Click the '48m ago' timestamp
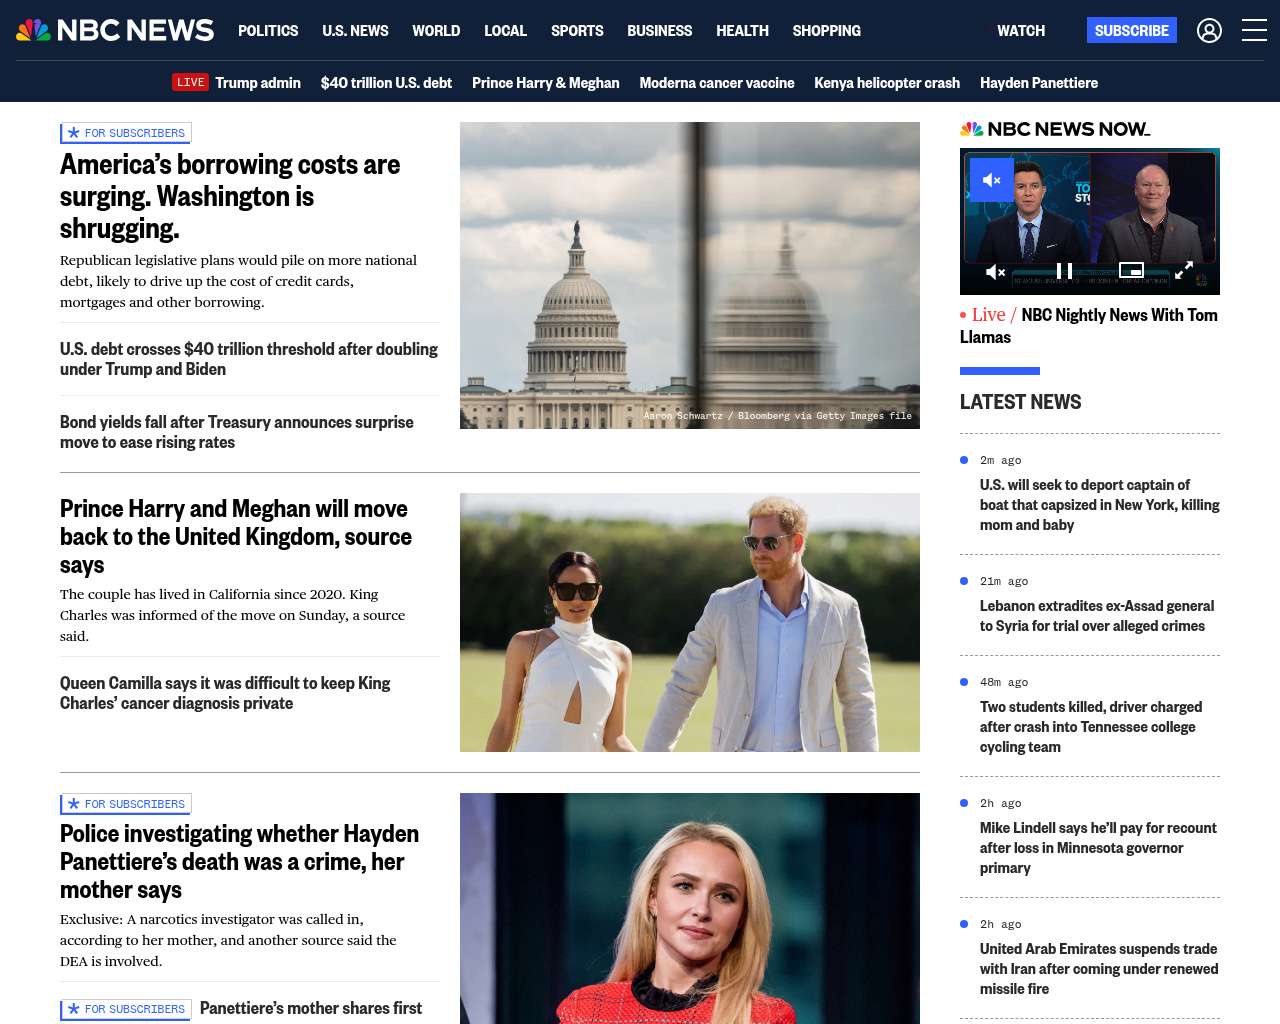This screenshot has width=1280, height=1024. [x=1004, y=682]
